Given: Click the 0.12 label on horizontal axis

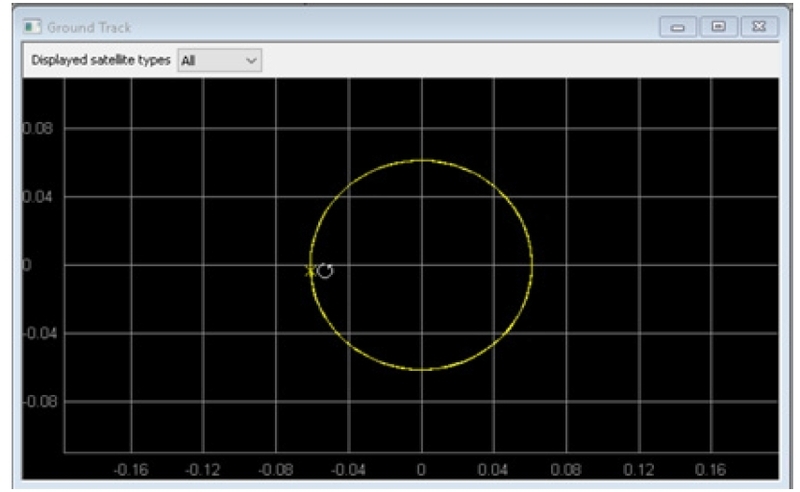Looking at the screenshot, I should tap(639, 470).
